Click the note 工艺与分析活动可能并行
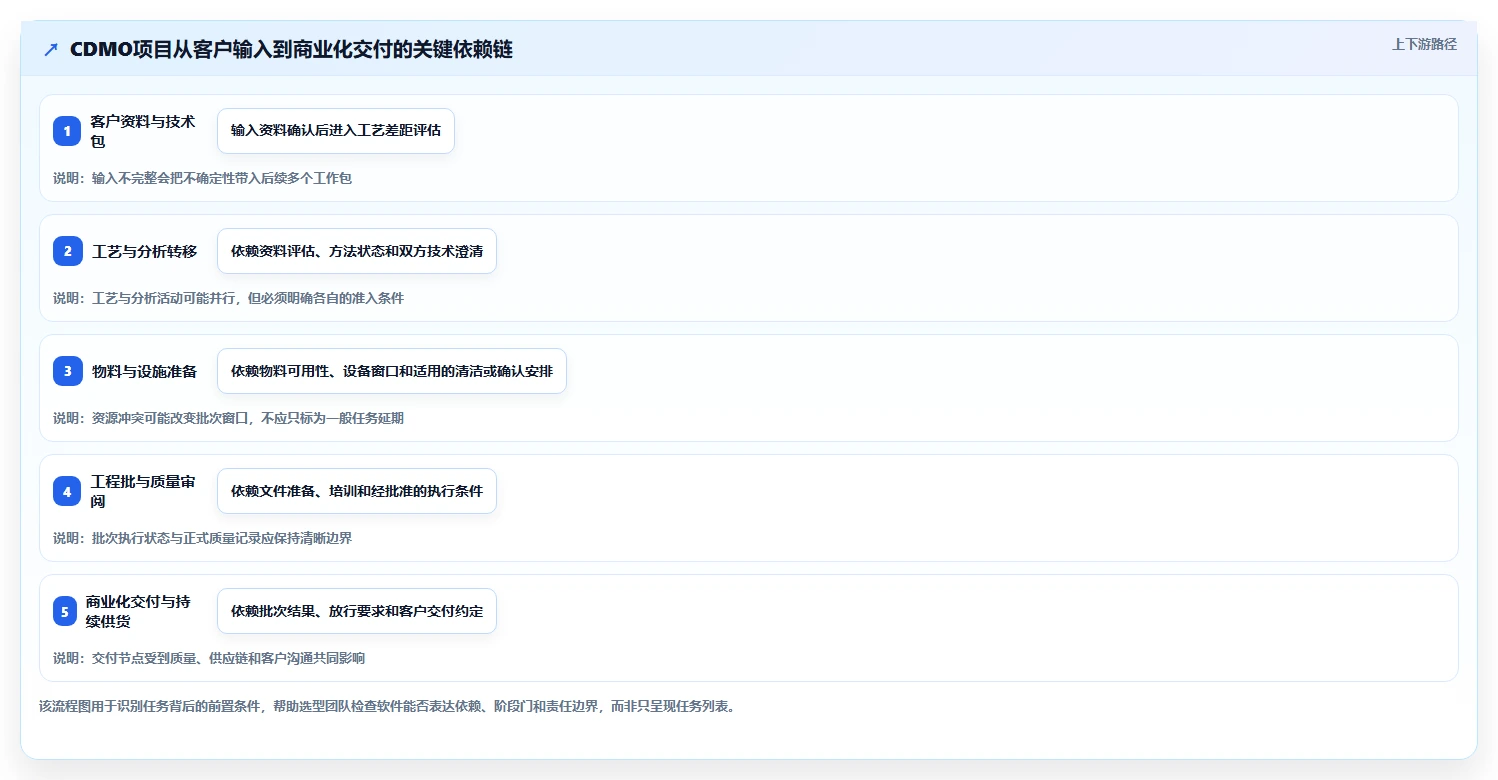Image resolution: width=1498 pixels, height=780 pixels. click(x=229, y=298)
